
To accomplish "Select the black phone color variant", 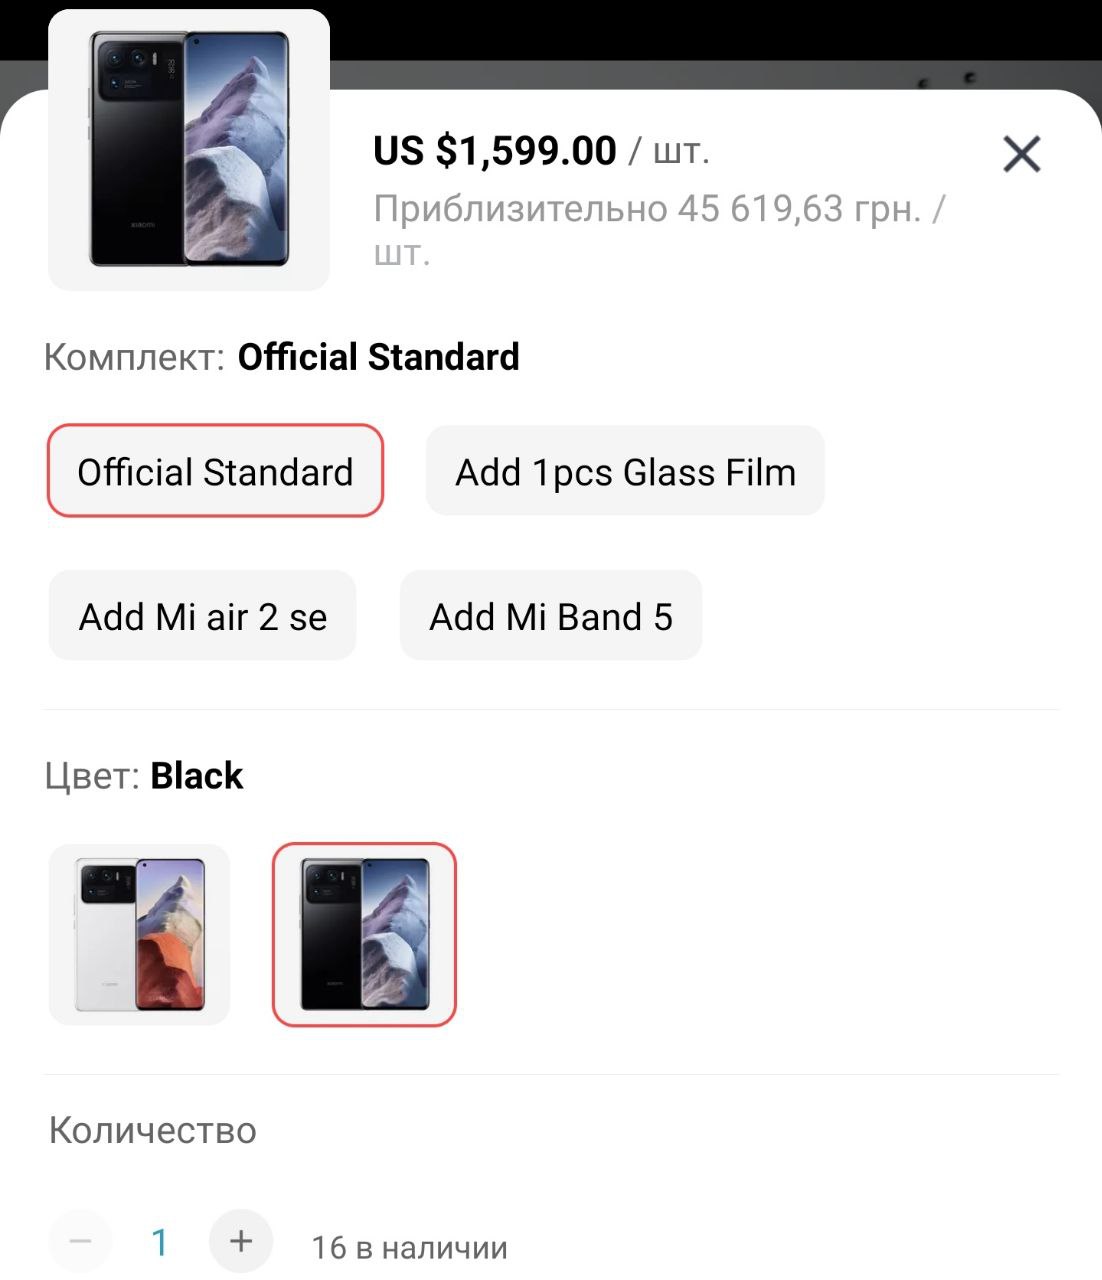I will [x=364, y=935].
